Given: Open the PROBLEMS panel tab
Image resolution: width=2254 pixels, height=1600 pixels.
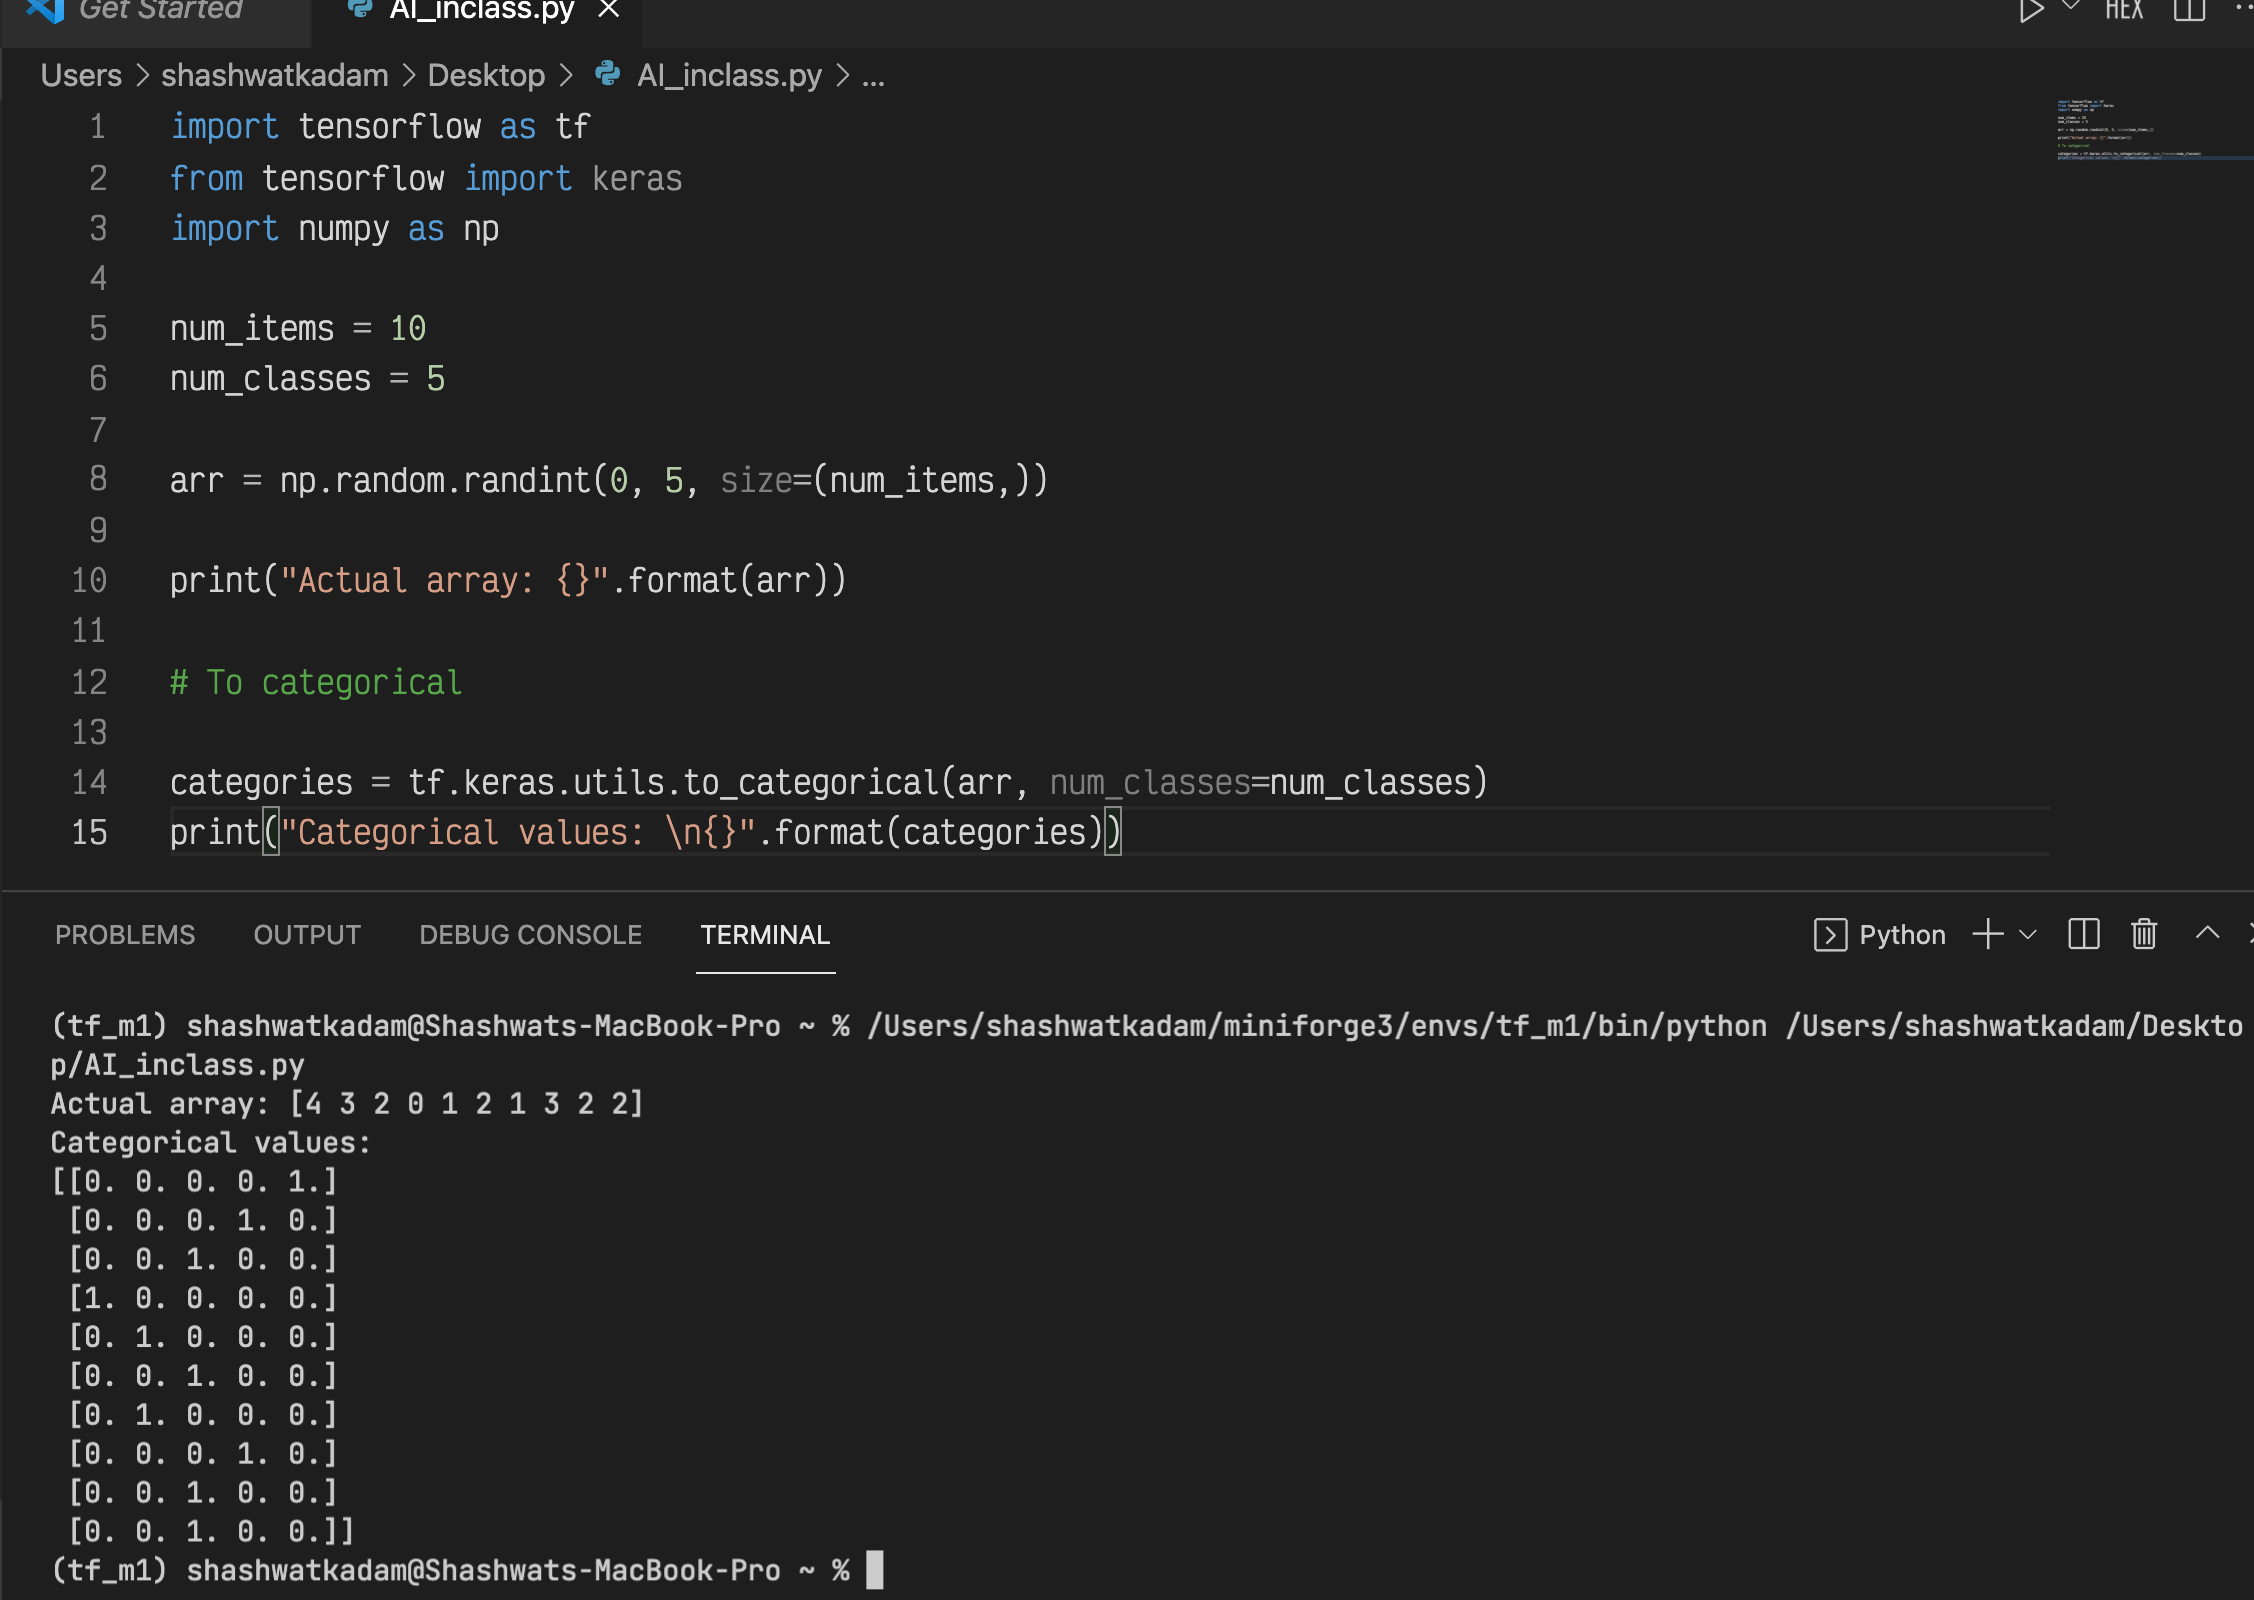Looking at the screenshot, I should [125, 935].
